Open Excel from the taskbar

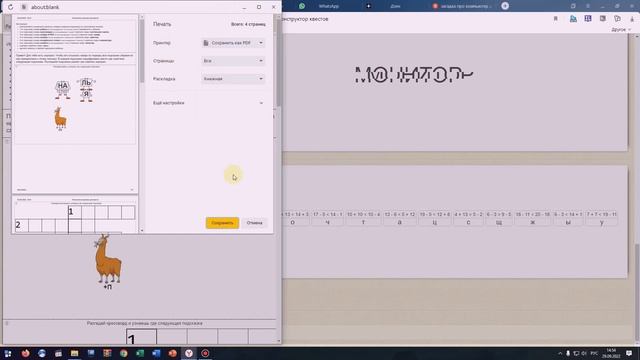[140, 353]
